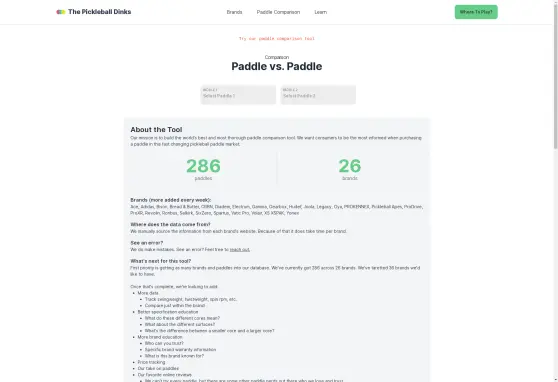
Task: Open the Learn menu item
Action: [x=321, y=12]
